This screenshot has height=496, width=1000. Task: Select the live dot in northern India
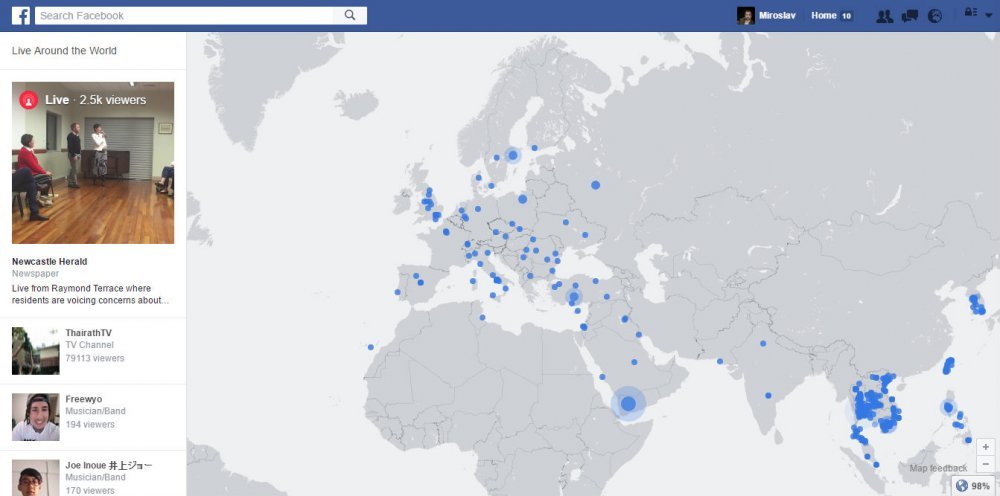point(763,343)
